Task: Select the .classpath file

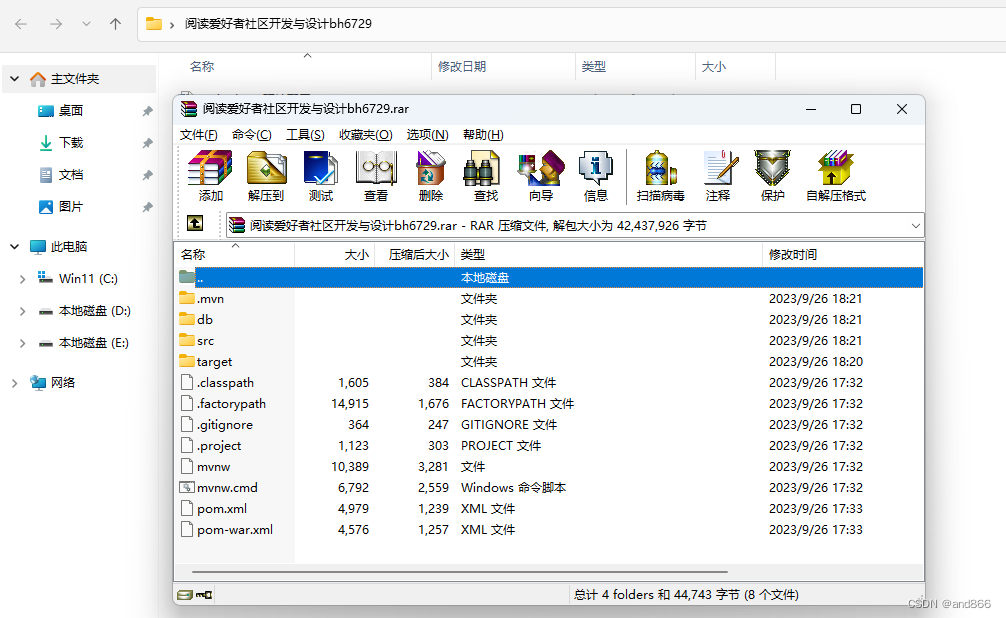Action: pos(549,383)
